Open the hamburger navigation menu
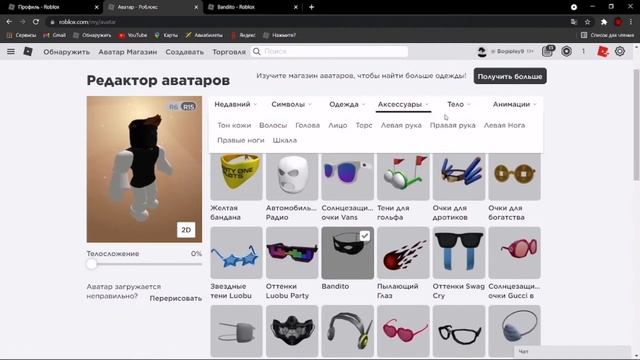640x360 pixels. (11, 51)
